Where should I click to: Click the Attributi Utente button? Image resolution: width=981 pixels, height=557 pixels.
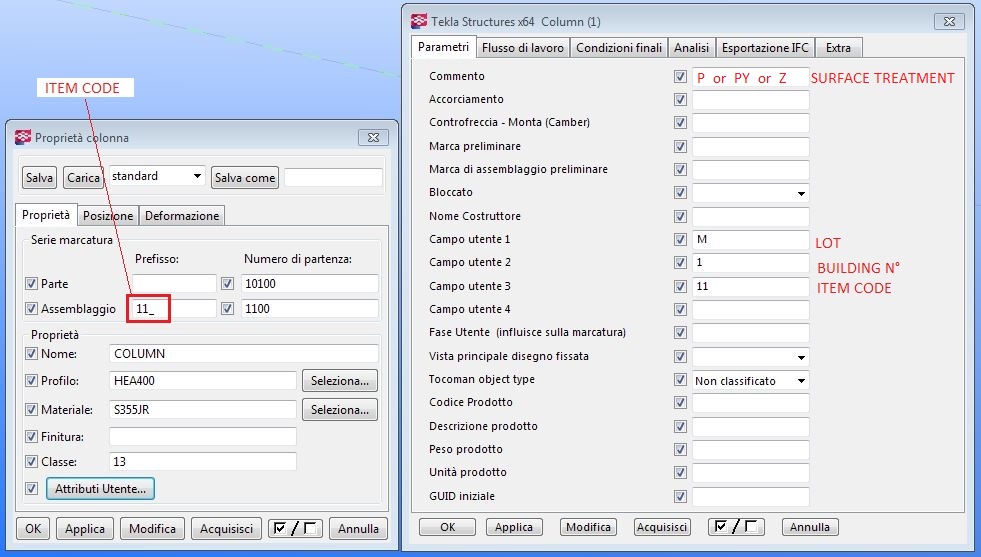tap(100, 489)
